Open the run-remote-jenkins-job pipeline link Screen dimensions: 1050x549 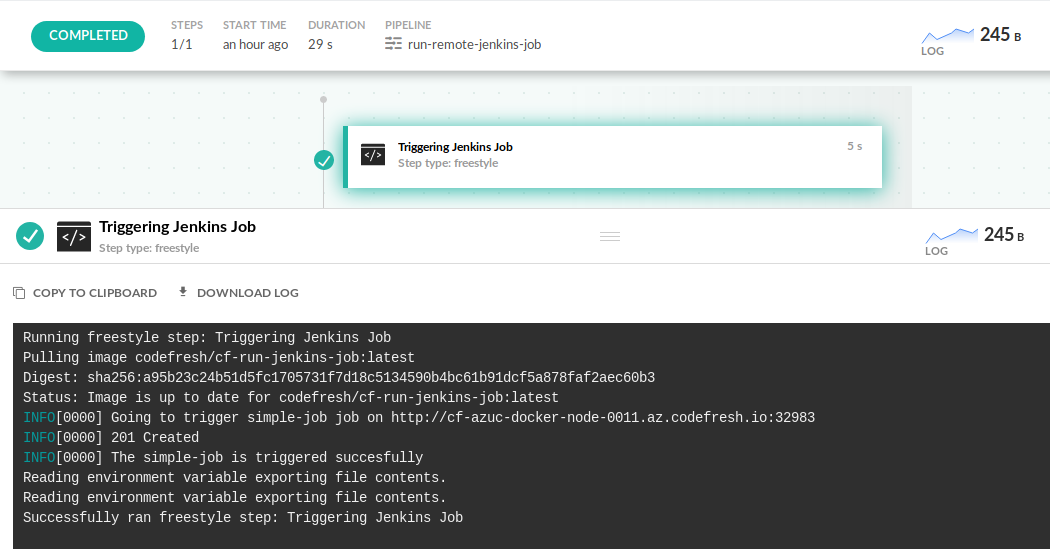(x=474, y=44)
